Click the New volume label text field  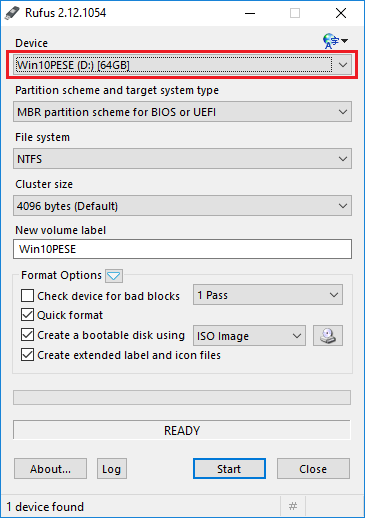pos(182,249)
